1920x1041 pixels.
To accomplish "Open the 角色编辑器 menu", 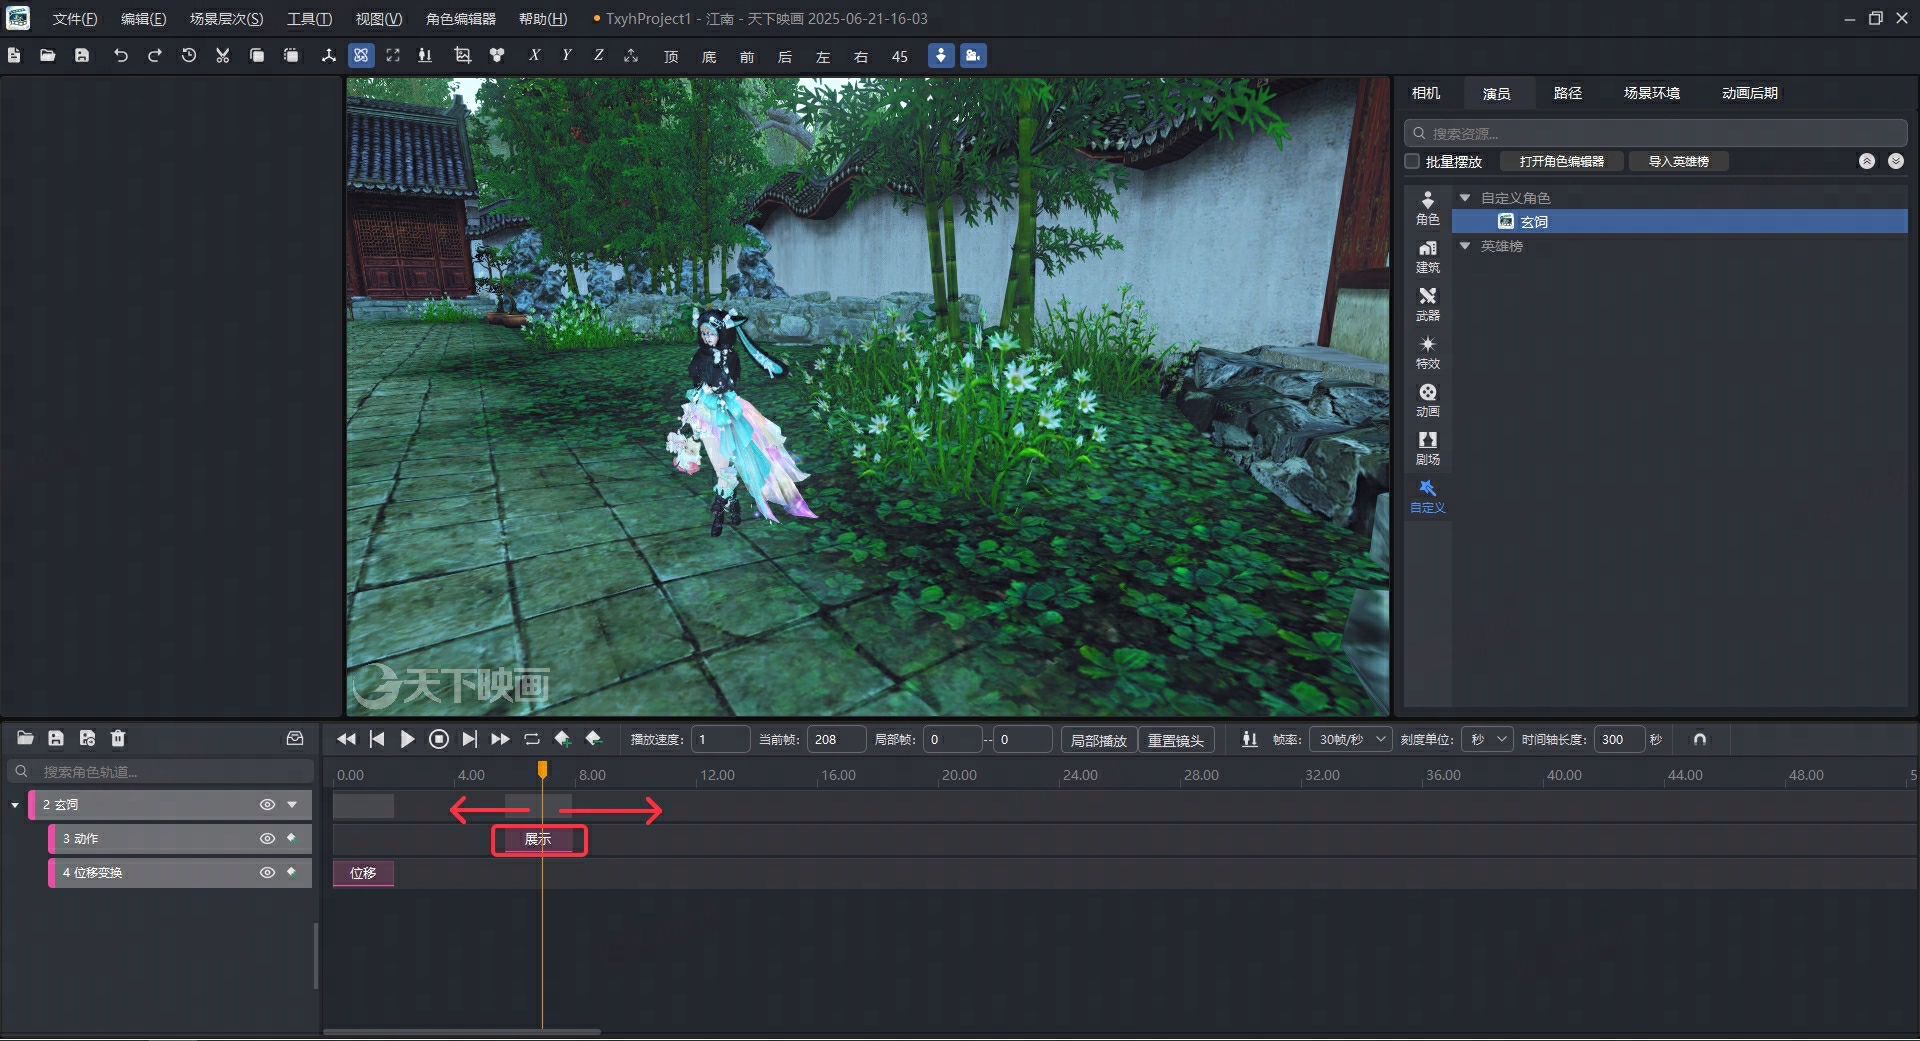I will 461,19.
